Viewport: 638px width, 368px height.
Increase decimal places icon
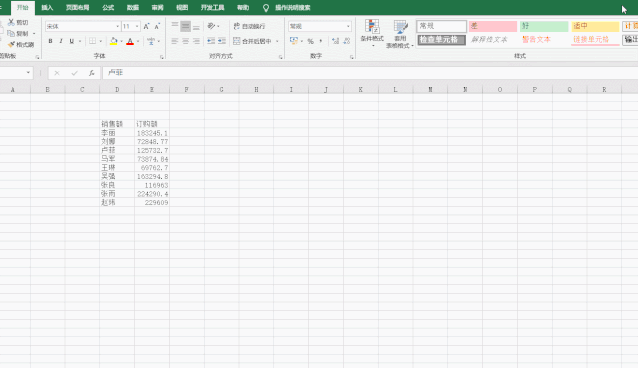click(x=335, y=41)
